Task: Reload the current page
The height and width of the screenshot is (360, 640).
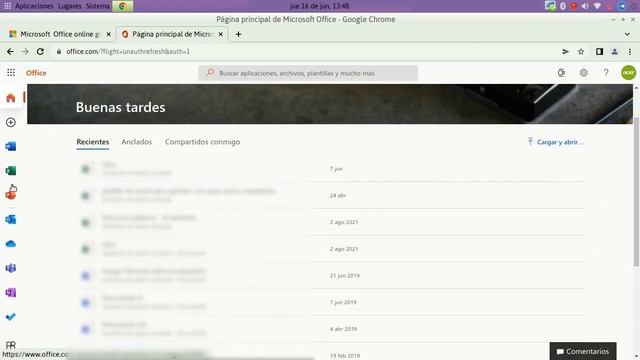Action: pos(40,51)
